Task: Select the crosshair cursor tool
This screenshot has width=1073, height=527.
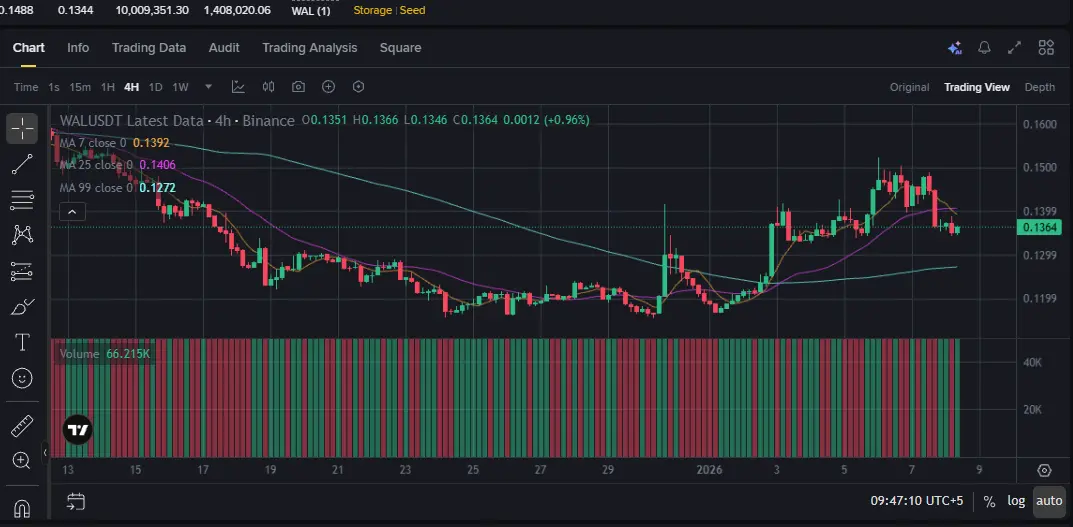Action: pyautogui.click(x=22, y=128)
